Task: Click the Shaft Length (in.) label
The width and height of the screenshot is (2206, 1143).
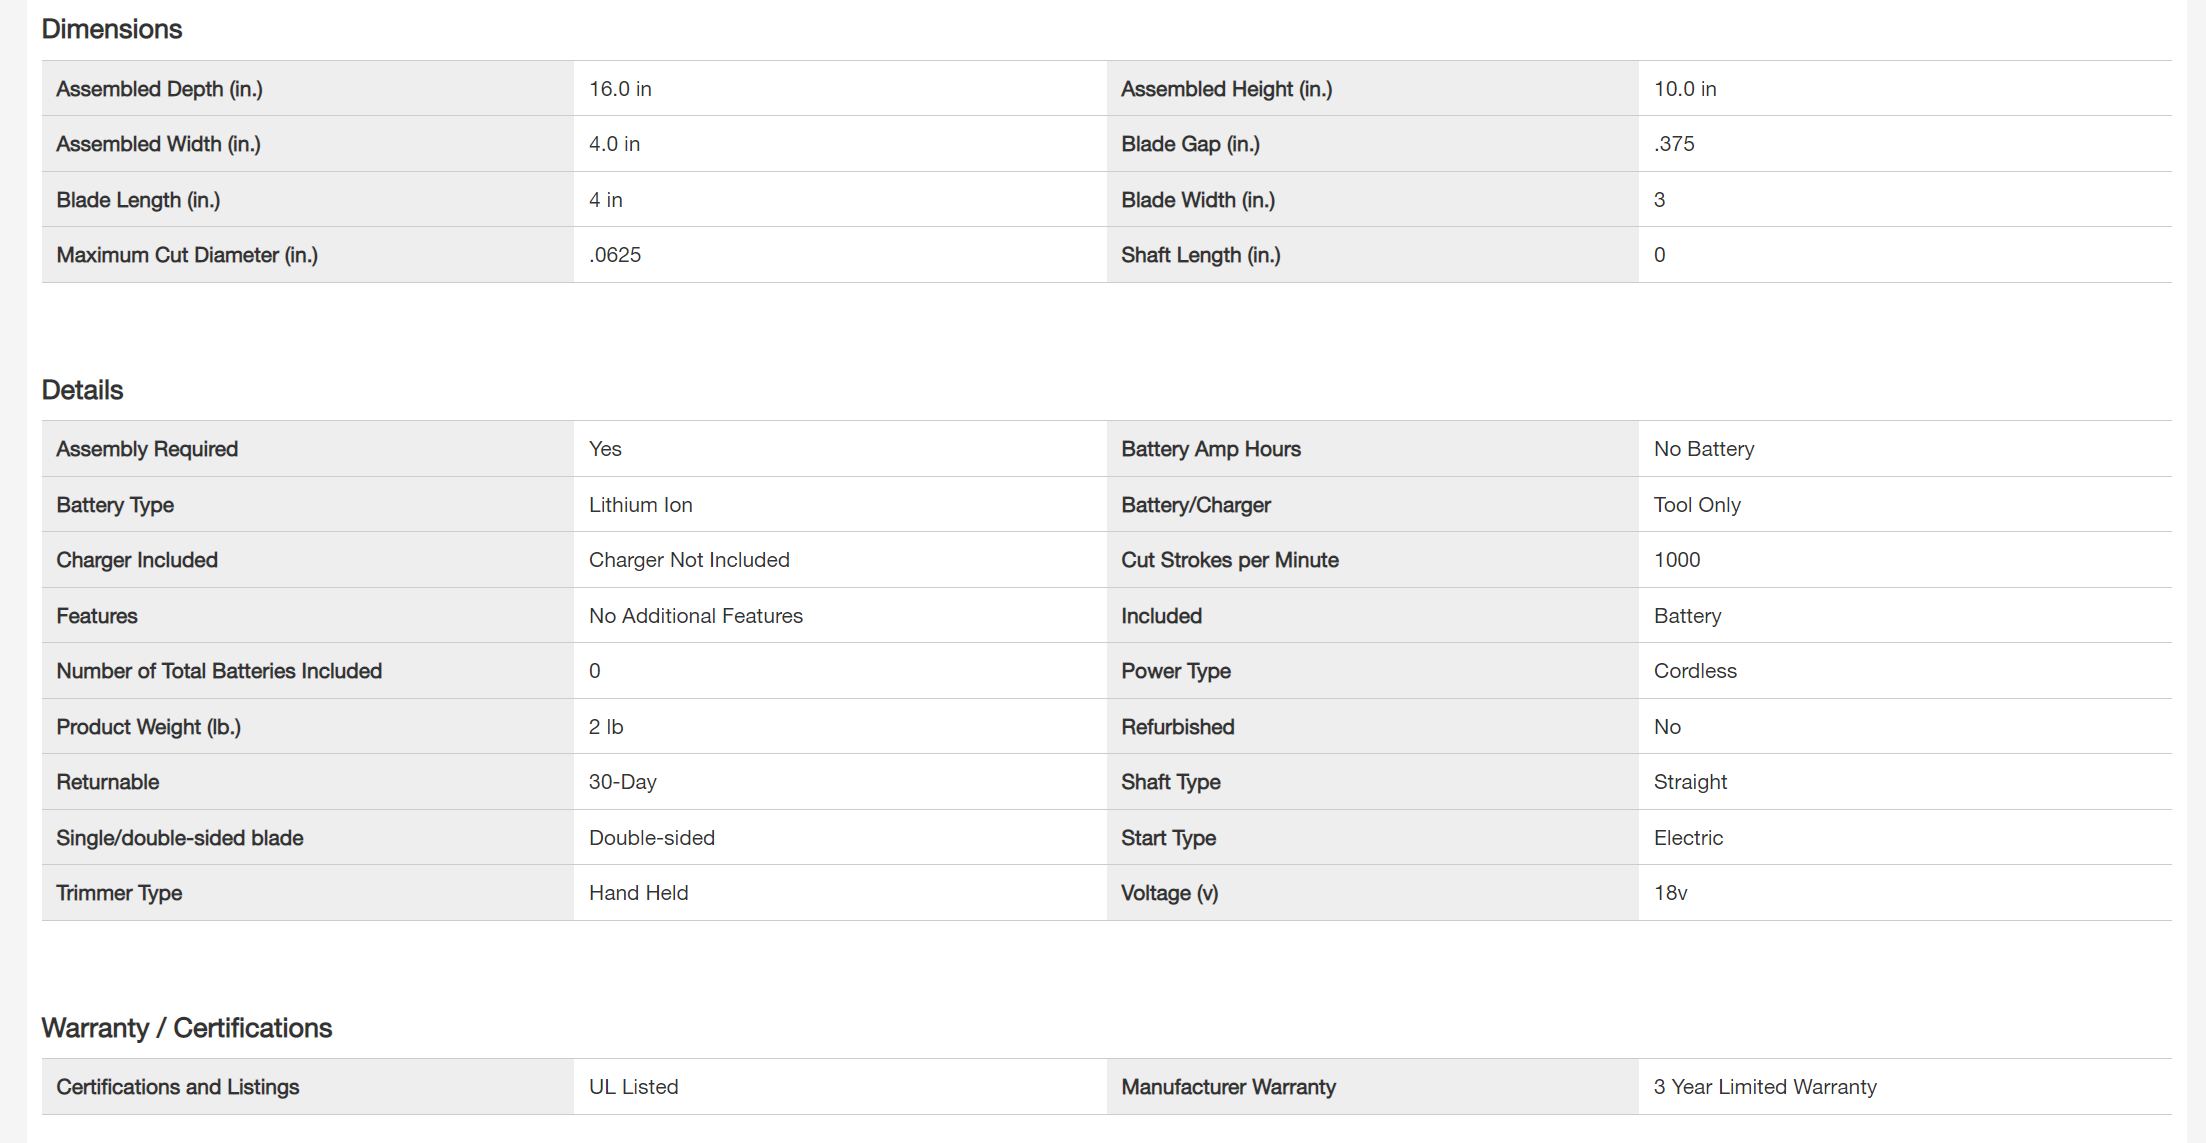Action: [x=1200, y=255]
